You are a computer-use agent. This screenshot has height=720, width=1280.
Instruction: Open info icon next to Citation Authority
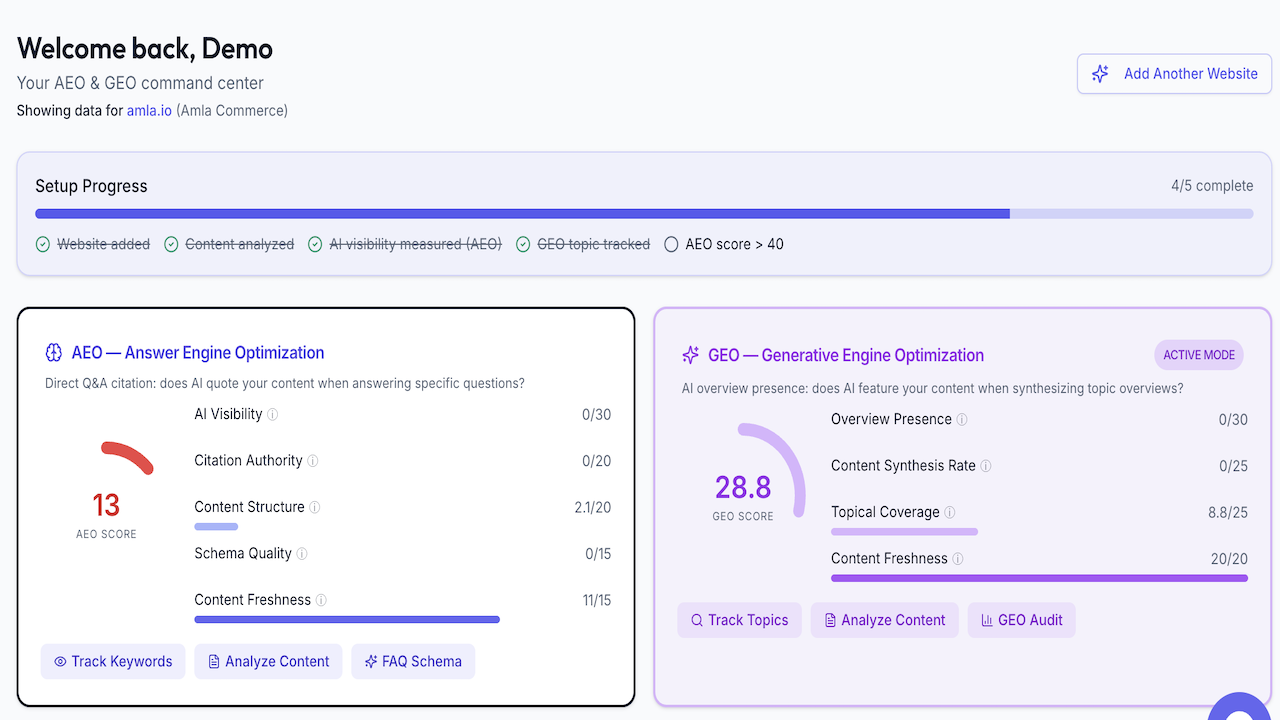(x=313, y=461)
